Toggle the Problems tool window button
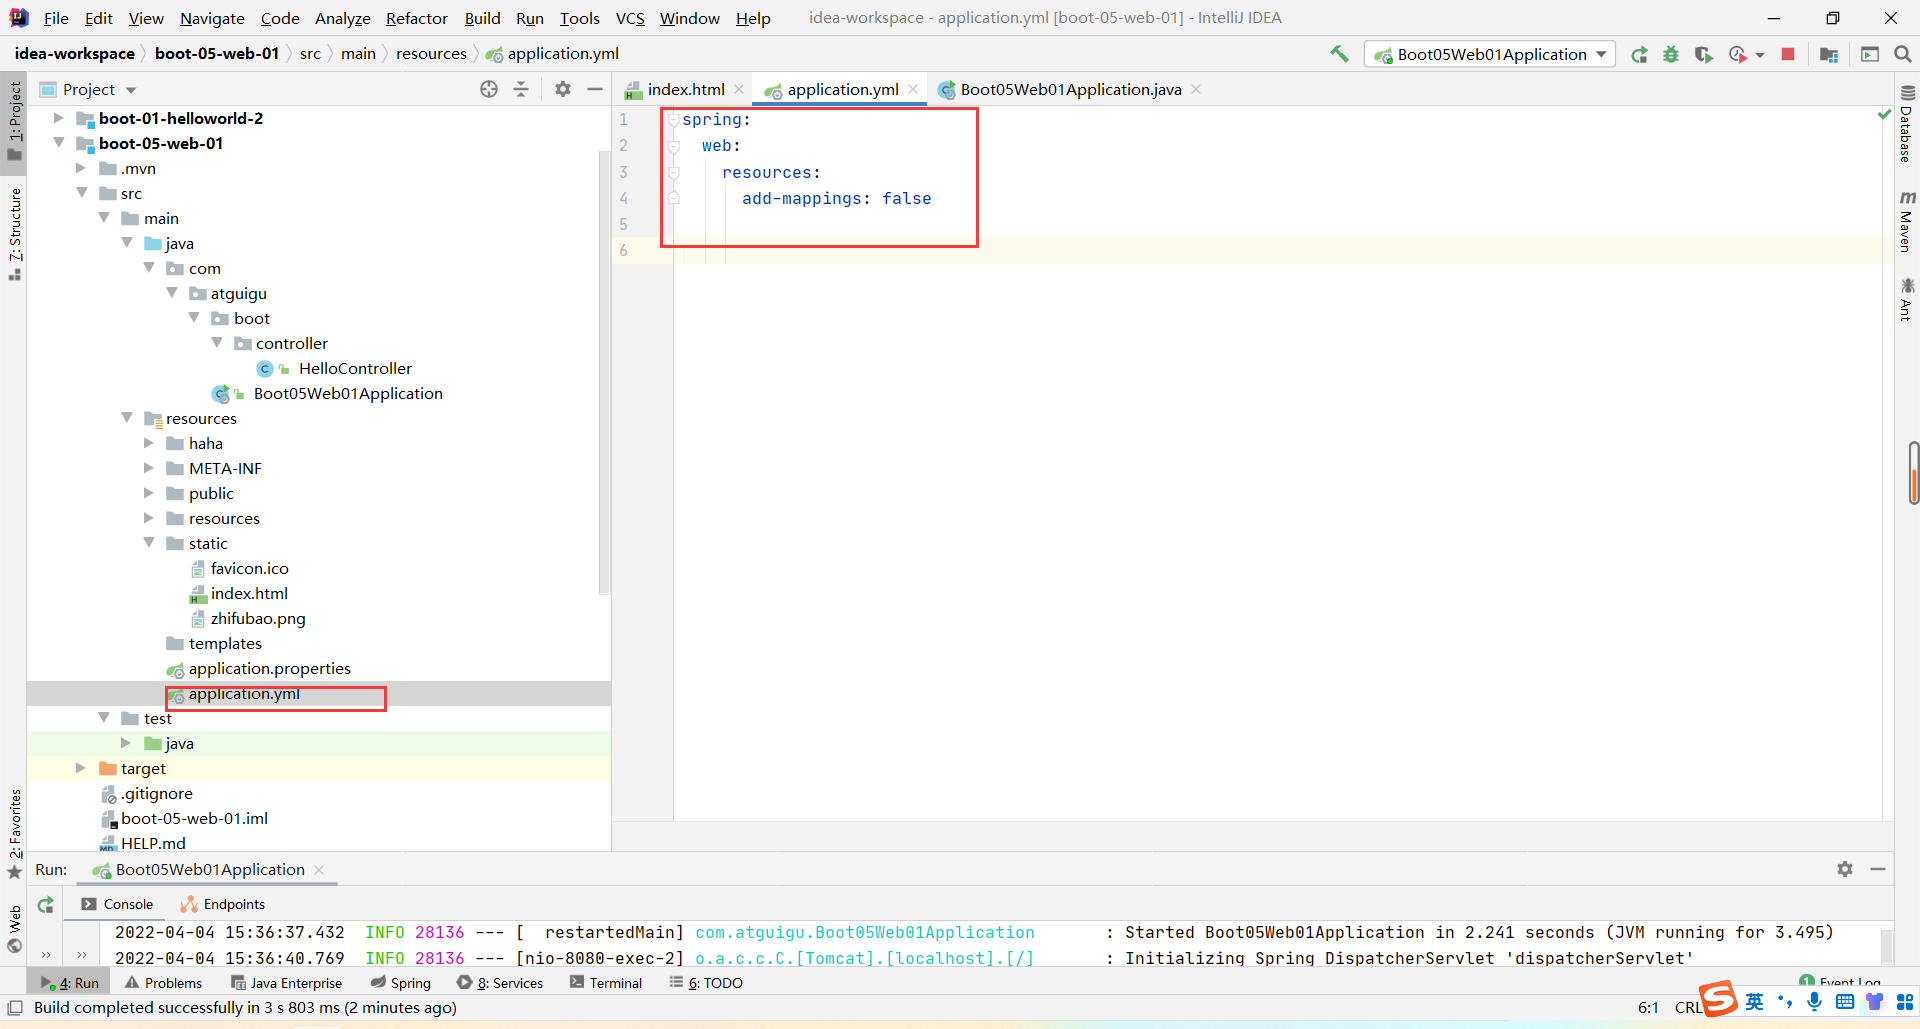Viewport: 1920px width, 1029px height. (163, 983)
